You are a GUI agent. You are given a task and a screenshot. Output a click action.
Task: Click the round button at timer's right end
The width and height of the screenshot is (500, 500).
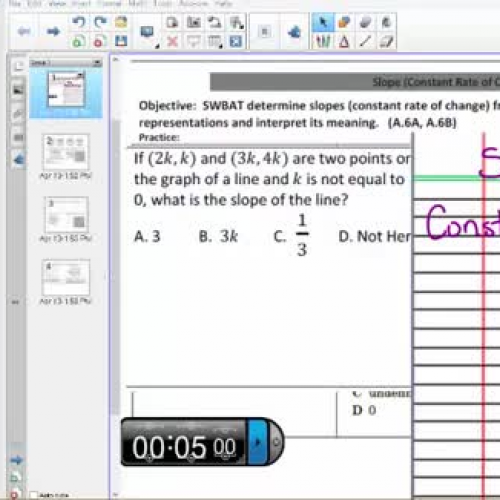pyautogui.click(x=276, y=442)
